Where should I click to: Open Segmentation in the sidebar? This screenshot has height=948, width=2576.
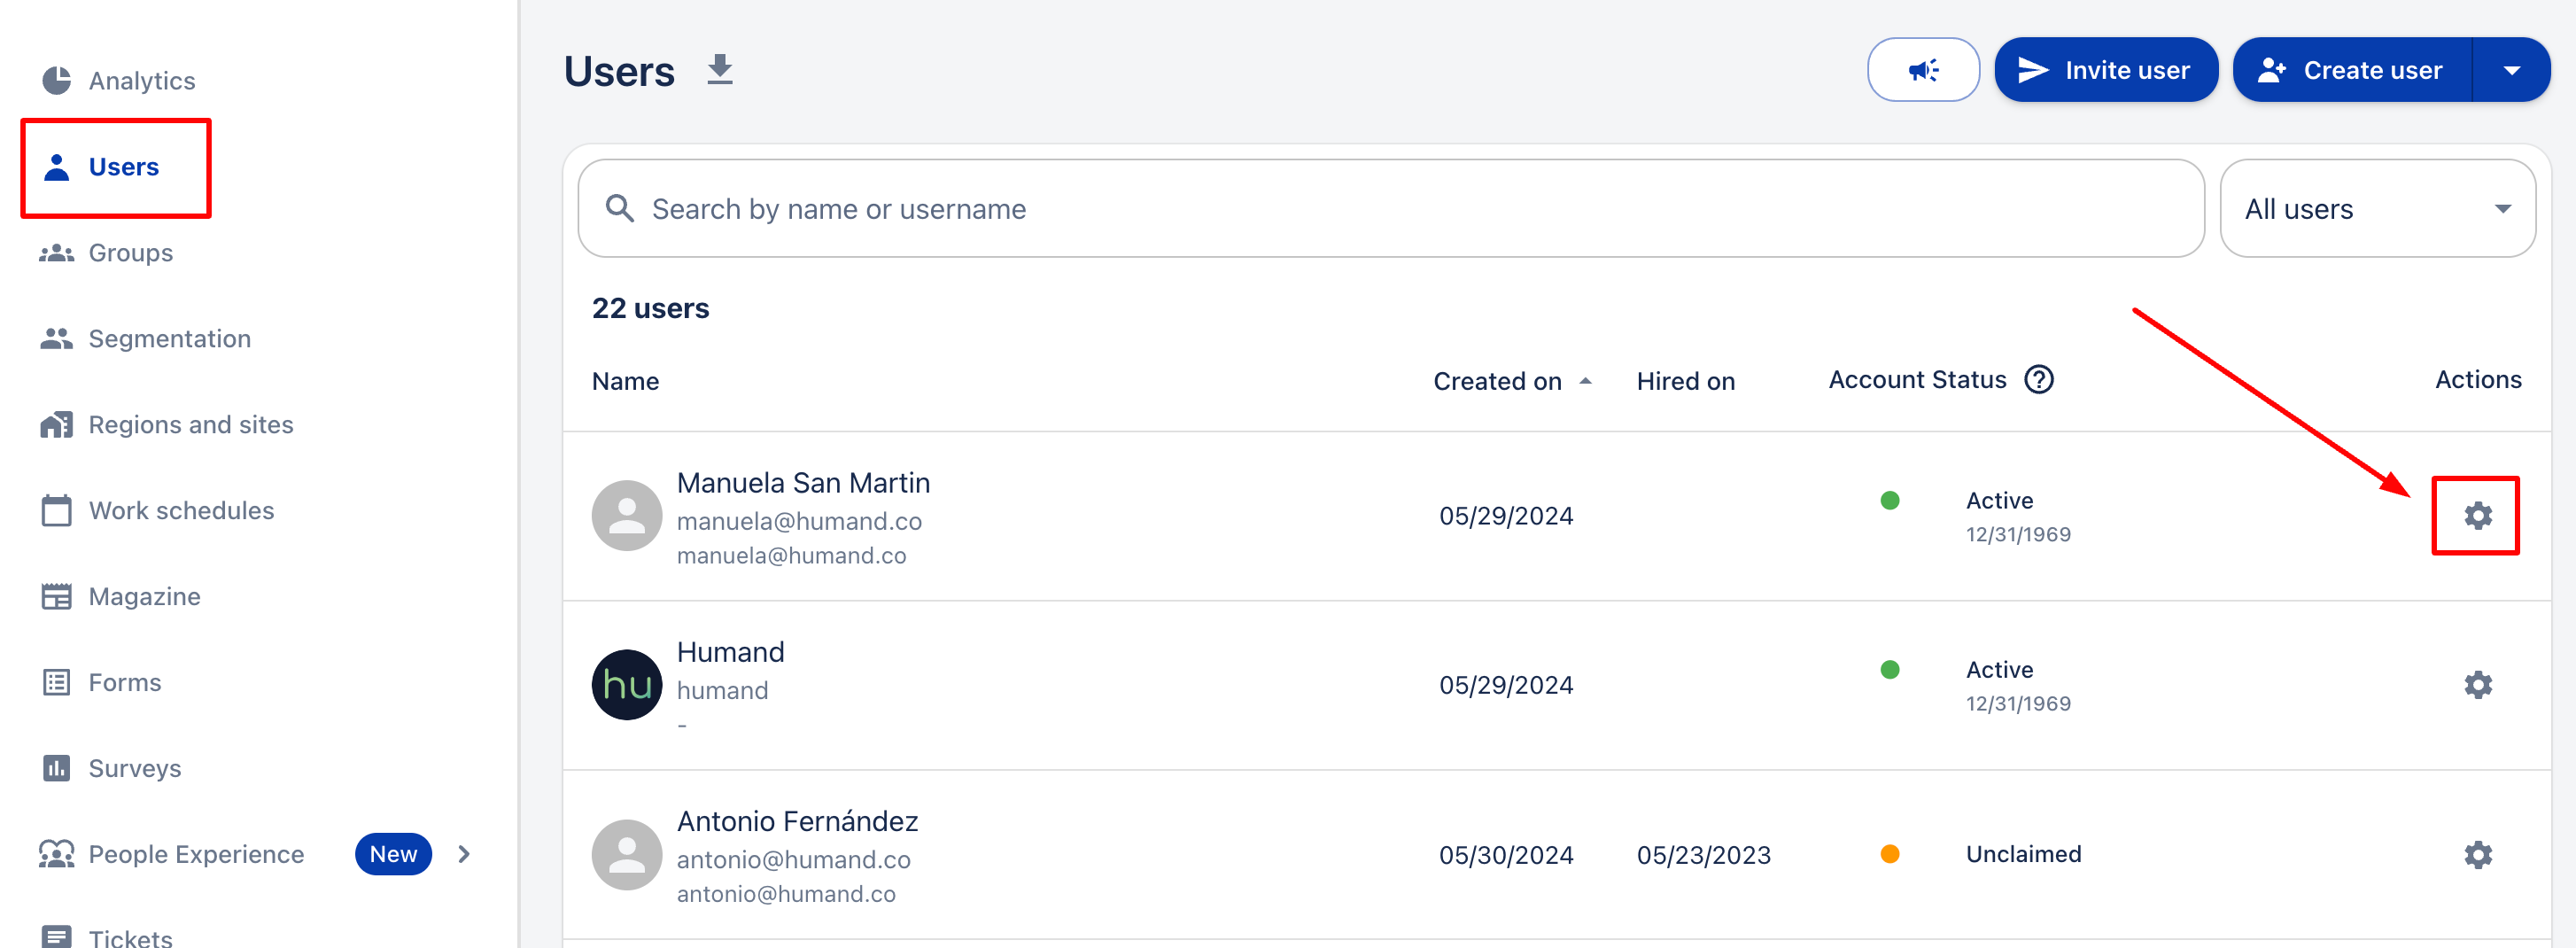[x=169, y=339]
